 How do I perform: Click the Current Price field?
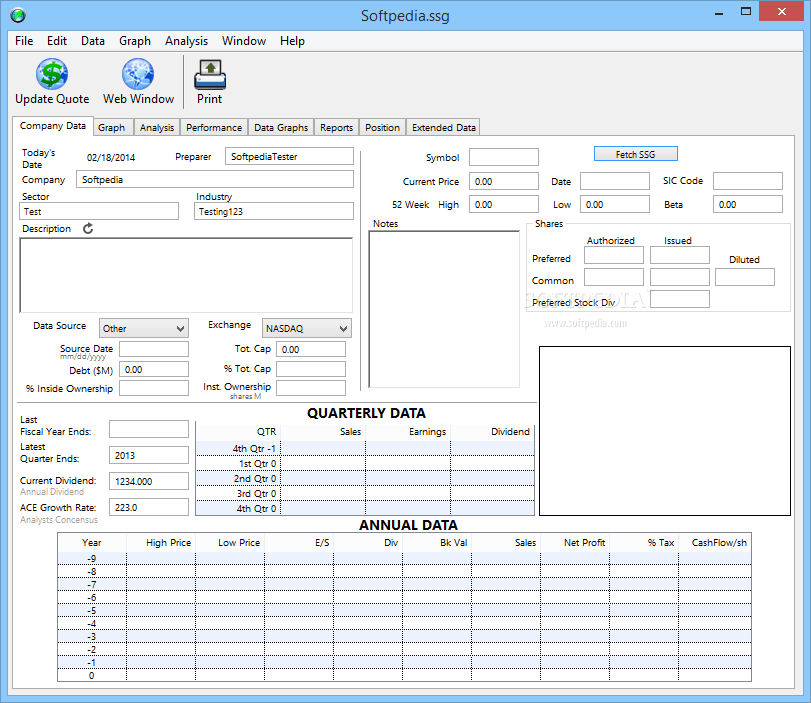pyautogui.click(x=504, y=181)
